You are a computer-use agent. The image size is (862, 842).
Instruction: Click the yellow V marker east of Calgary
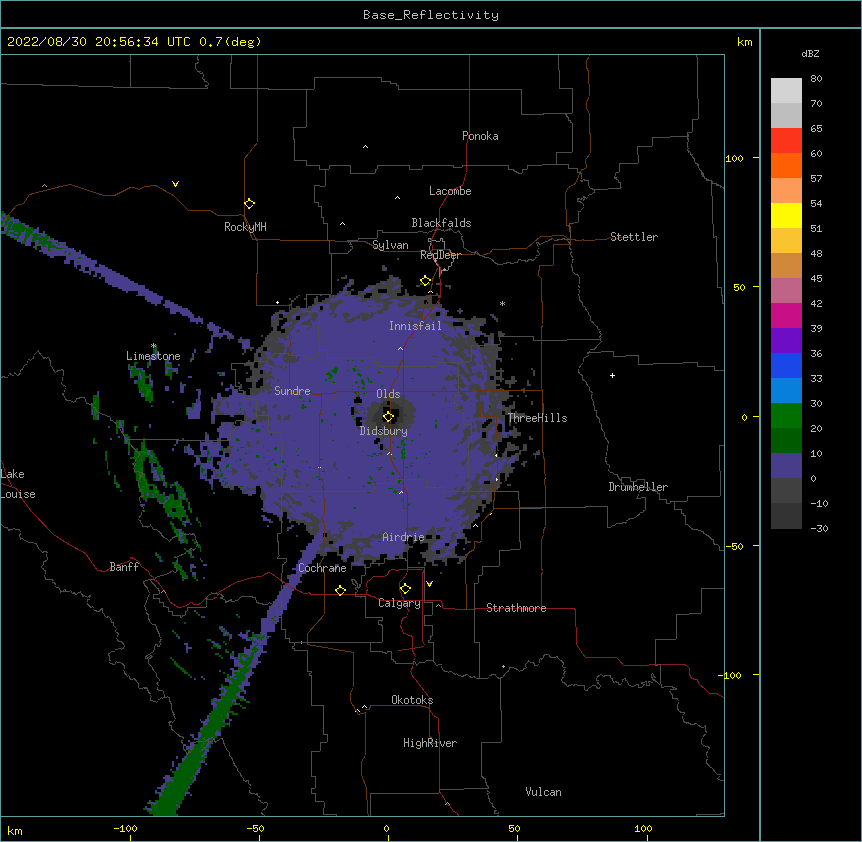pos(429,584)
